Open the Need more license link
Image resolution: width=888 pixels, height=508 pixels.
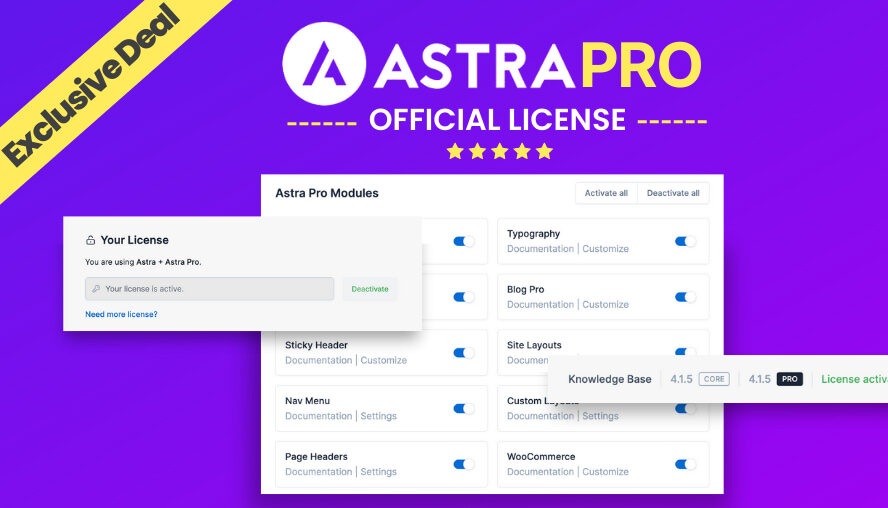[121, 314]
